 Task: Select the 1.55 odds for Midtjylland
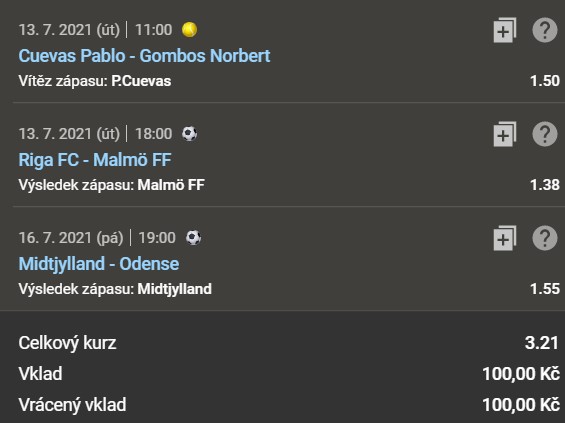click(x=545, y=289)
